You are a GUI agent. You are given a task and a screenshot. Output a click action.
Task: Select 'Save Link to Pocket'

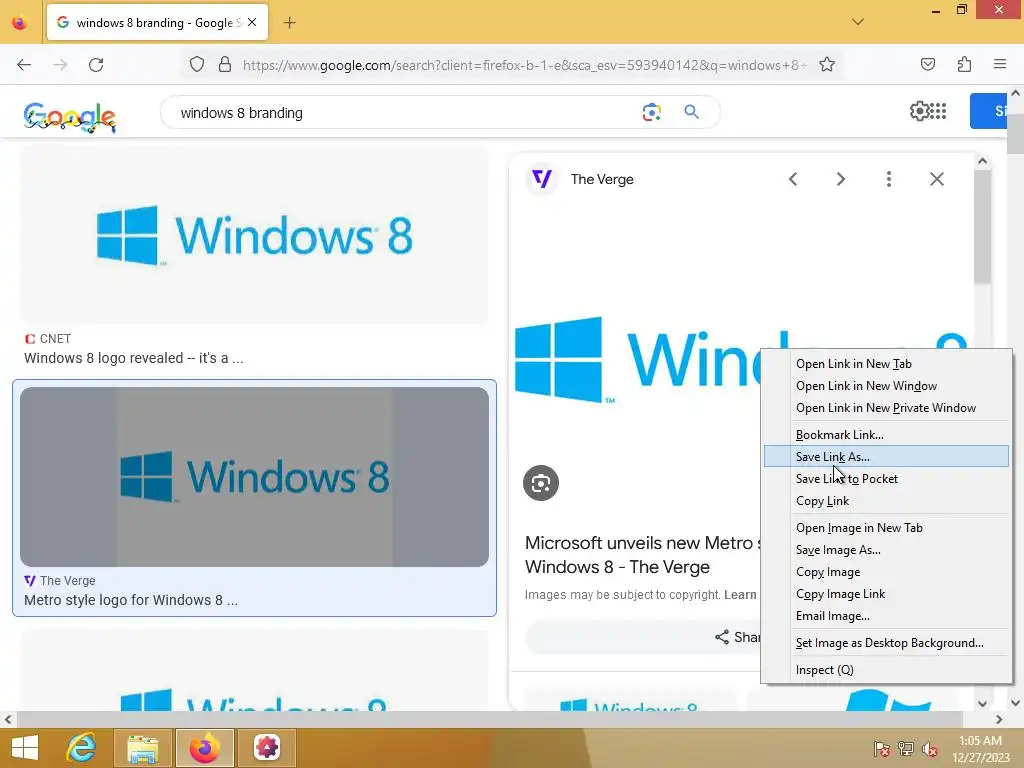[886, 479]
